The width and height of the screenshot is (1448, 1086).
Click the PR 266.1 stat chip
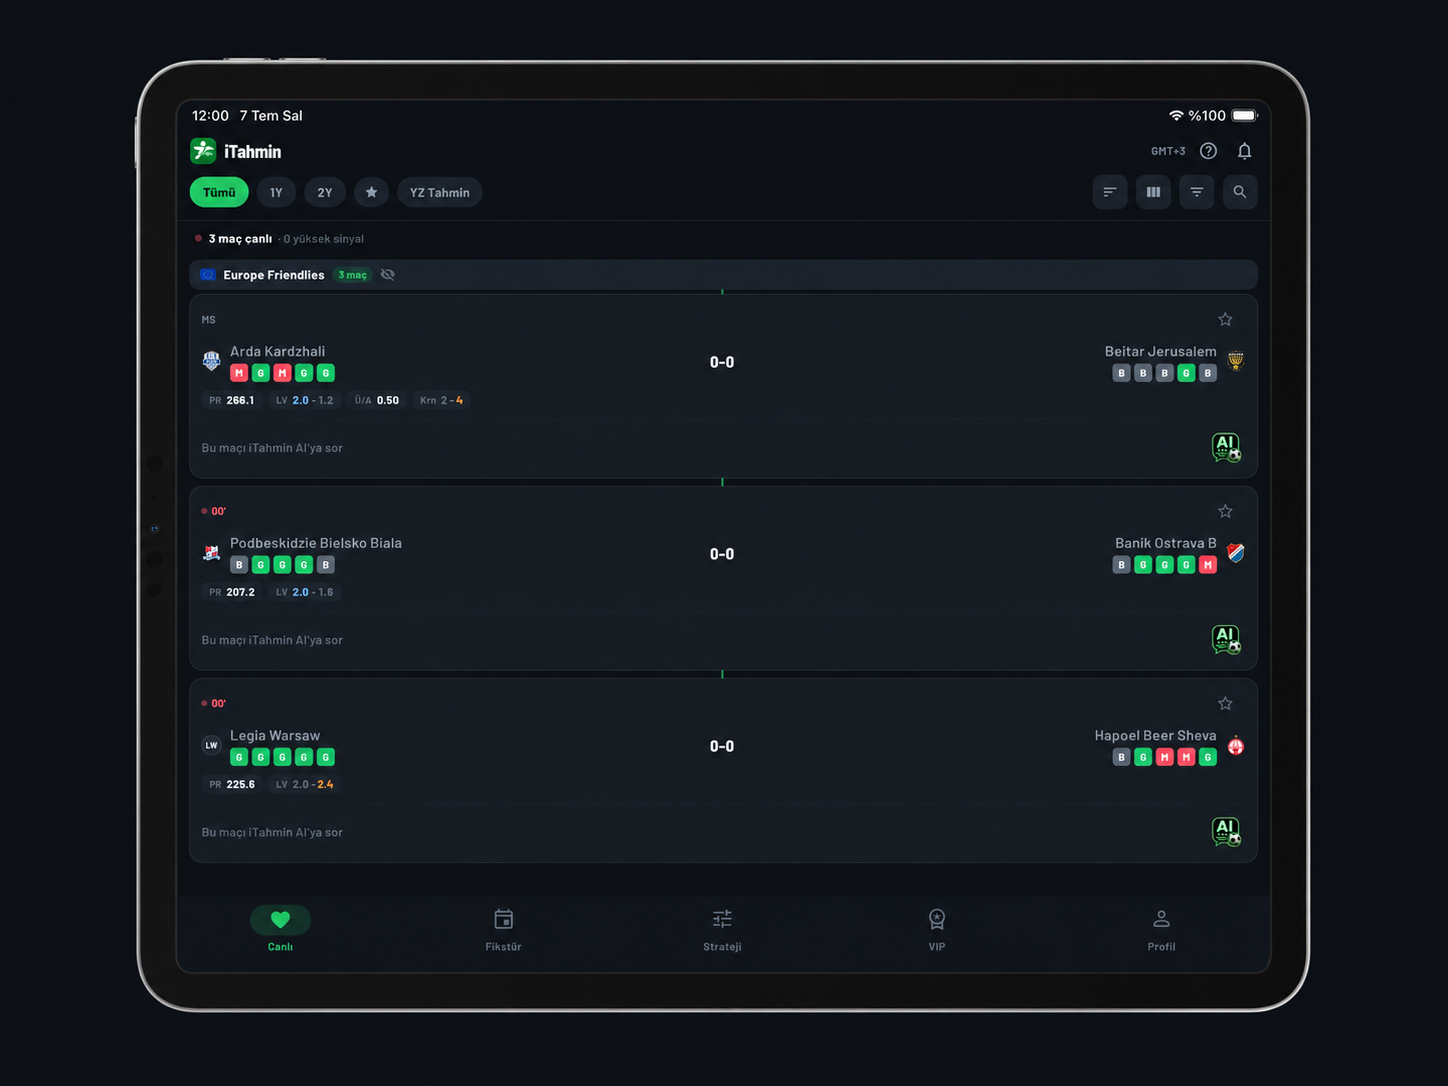tap(232, 400)
